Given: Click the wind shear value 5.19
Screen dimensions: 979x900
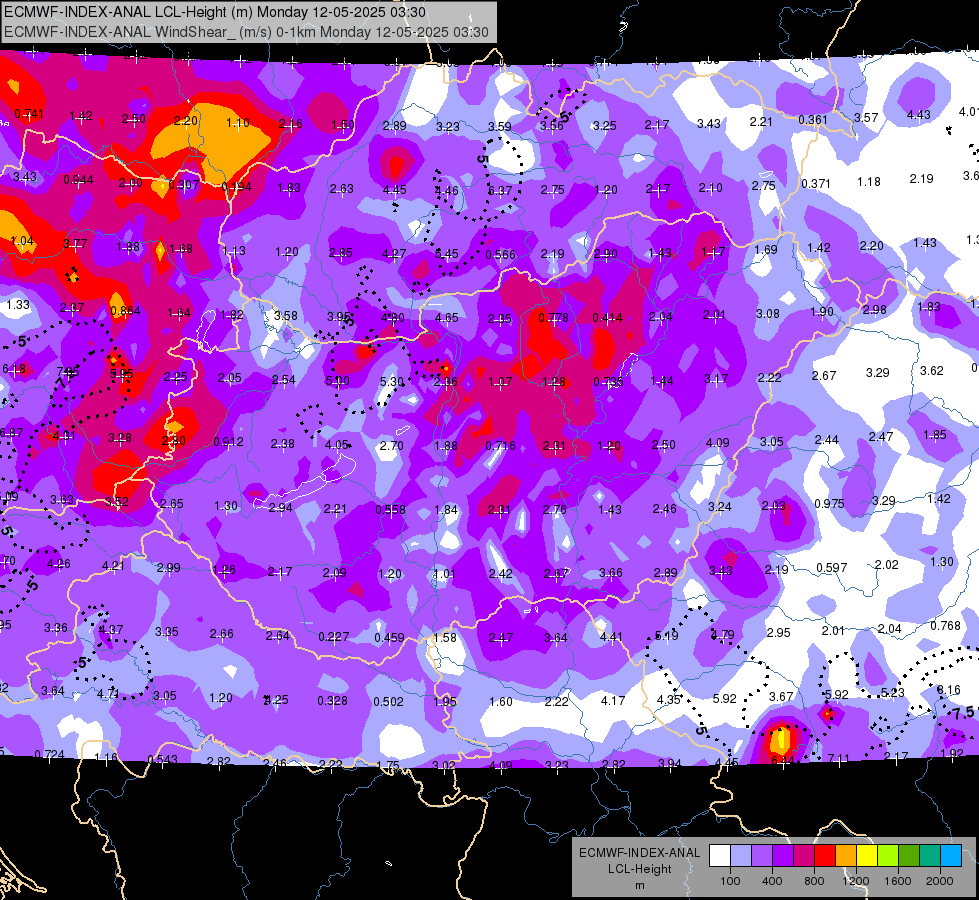Looking at the screenshot, I should [x=667, y=636].
